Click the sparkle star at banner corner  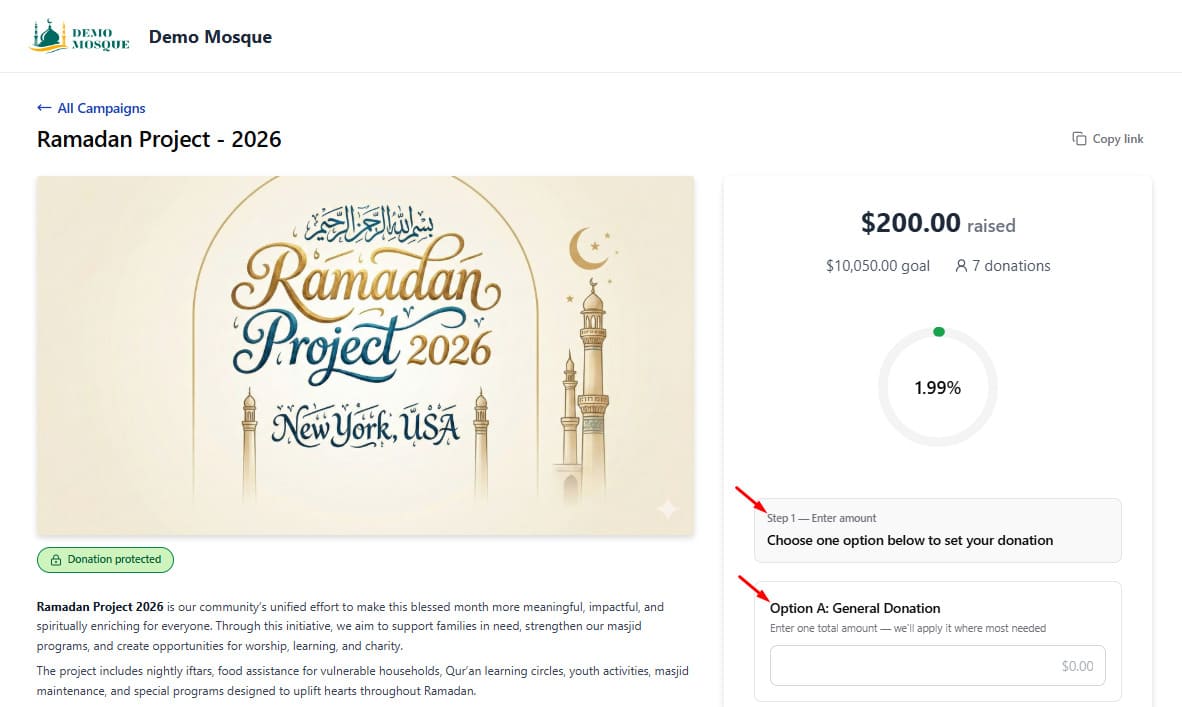coord(667,510)
